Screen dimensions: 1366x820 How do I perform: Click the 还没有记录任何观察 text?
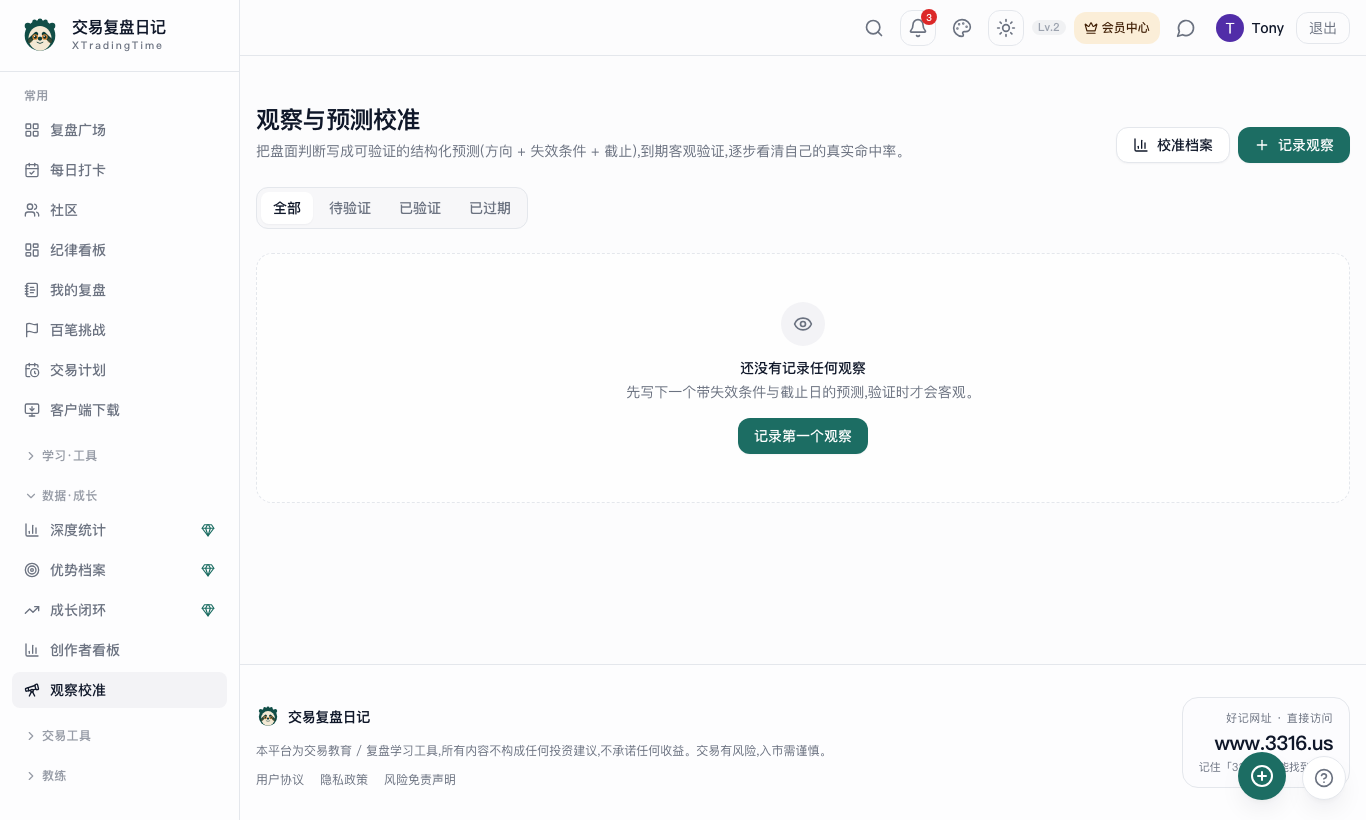pyautogui.click(x=803, y=368)
